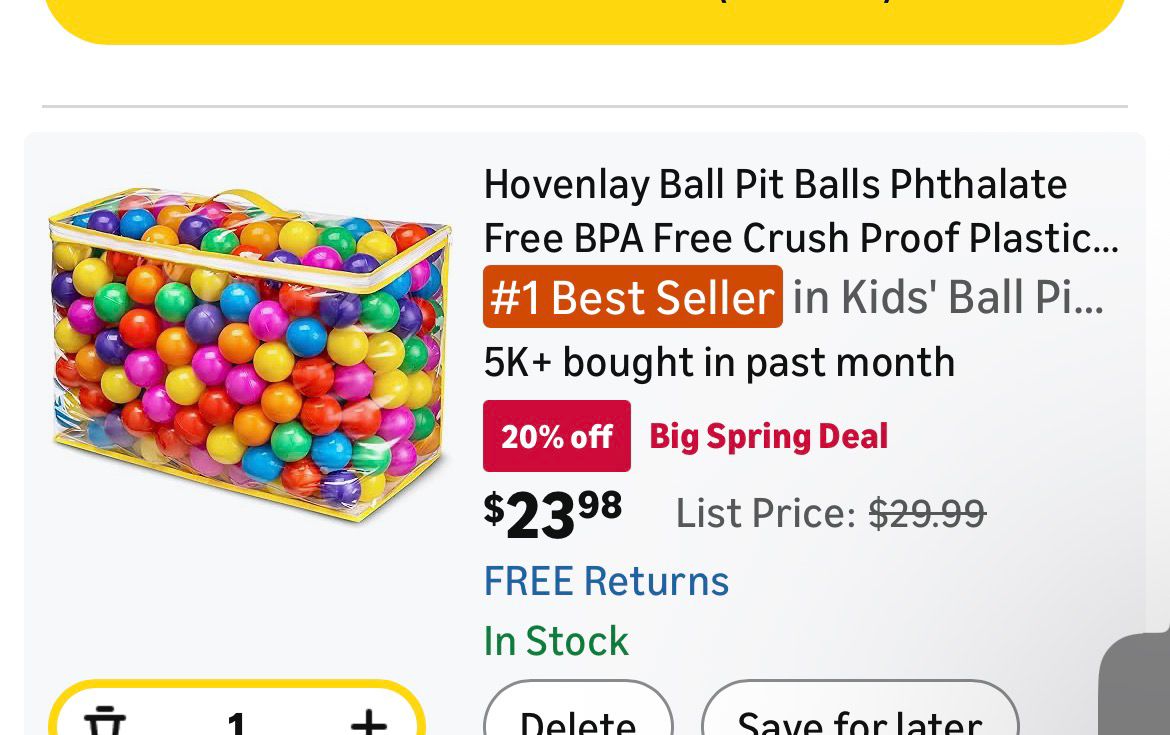Open the Hovenlay Ball Pit Balls title
The width and height of the screenshot is (1170, 735).
pos(776,185)
